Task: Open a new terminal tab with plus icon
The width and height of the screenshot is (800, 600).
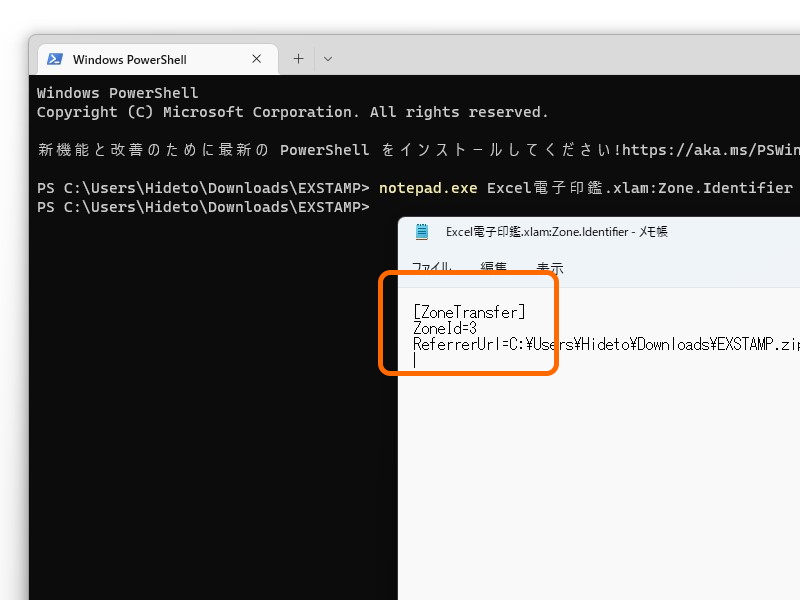Action: point(298,58)
